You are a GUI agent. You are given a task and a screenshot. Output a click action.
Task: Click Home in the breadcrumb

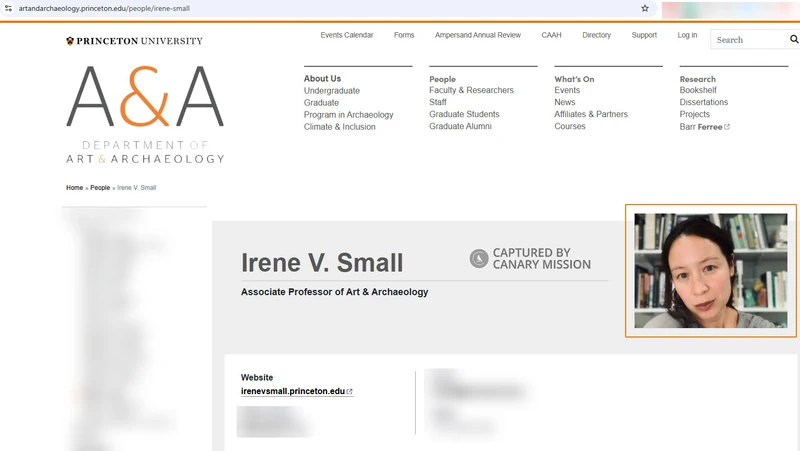[74, 188]
